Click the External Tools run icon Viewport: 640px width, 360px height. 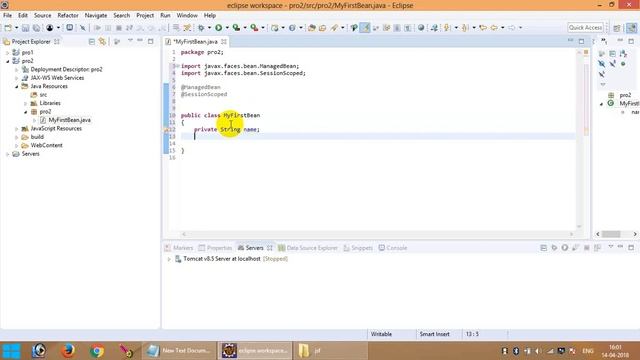point(254,28)
